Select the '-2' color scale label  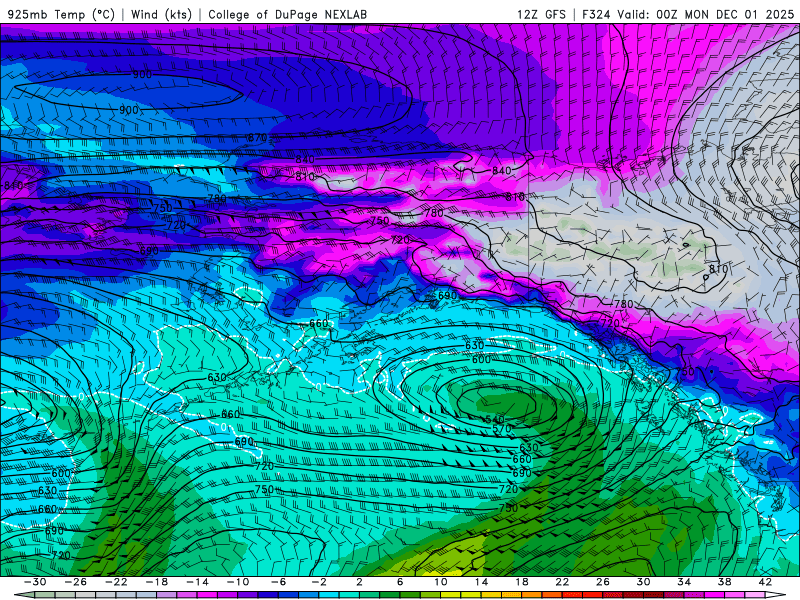[319, 582]
